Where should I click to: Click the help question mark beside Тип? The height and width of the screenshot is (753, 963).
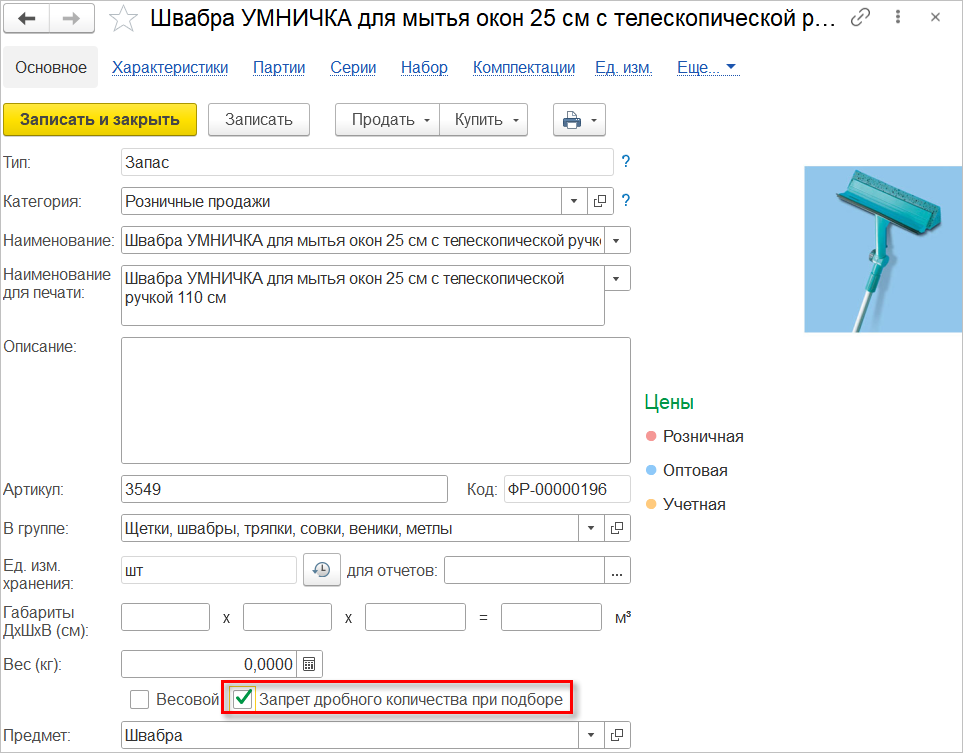click(625, 162)
